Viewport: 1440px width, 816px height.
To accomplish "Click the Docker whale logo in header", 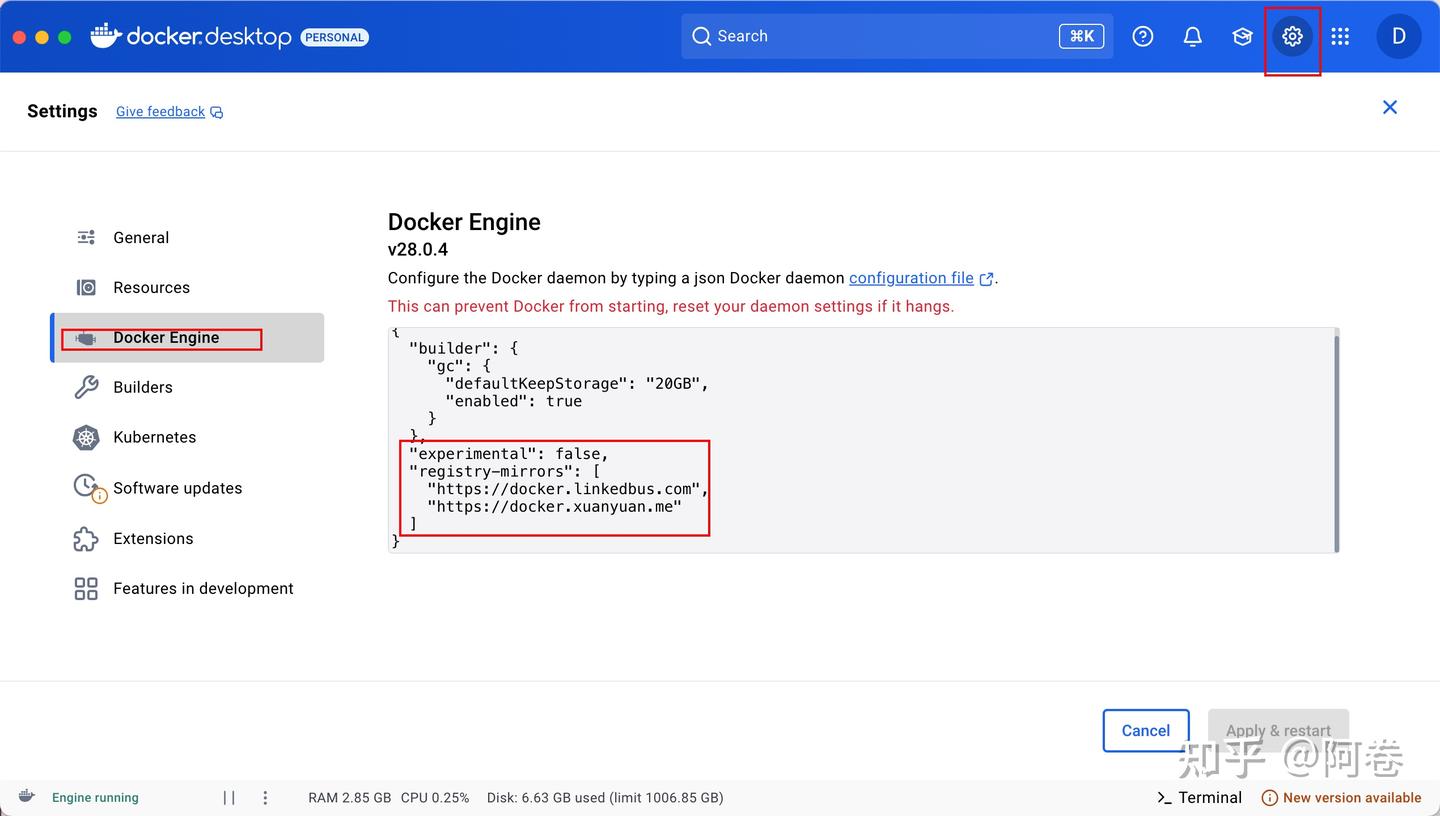I will [105, 36].
